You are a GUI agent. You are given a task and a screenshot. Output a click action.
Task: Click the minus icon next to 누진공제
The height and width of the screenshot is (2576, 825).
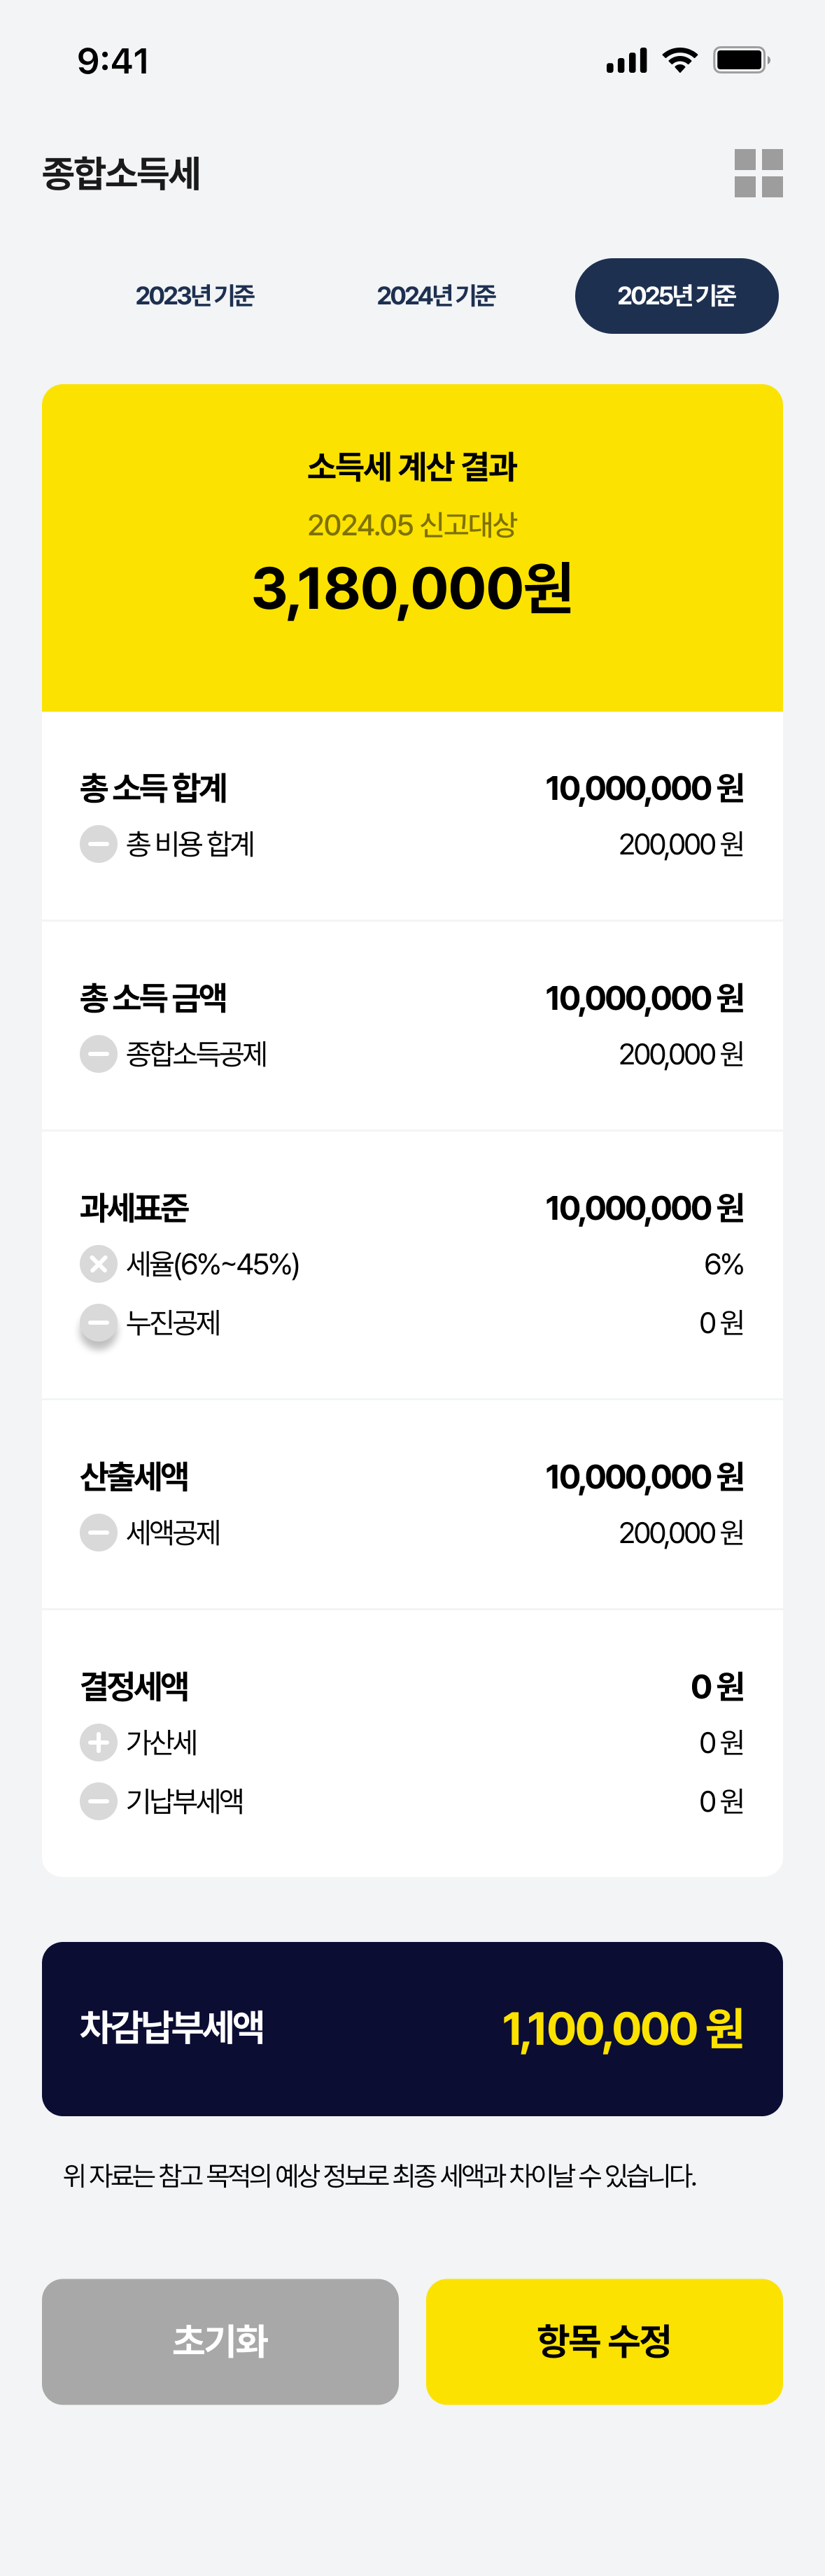[97, 1322]
